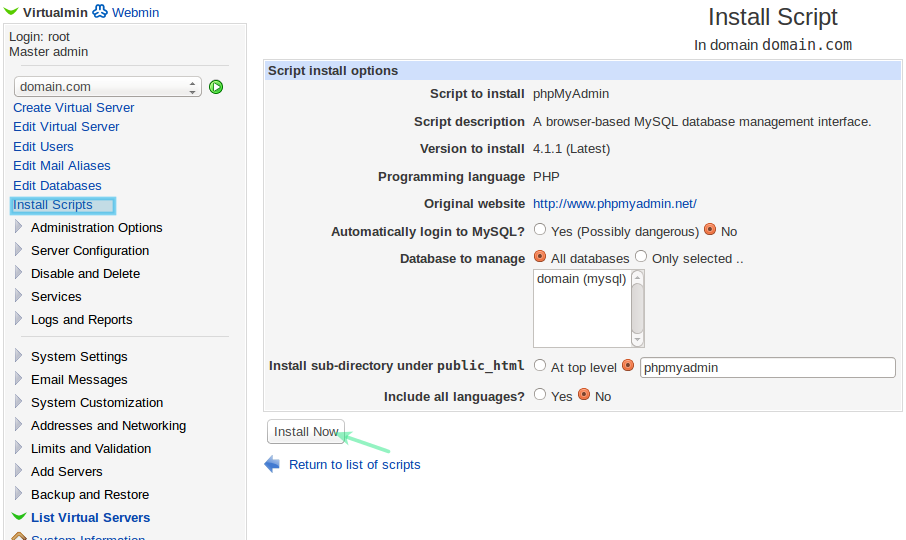Screen dimensions: 906x540
Task: Click the green List Virtual Servers icon
Action: point(18,517)
